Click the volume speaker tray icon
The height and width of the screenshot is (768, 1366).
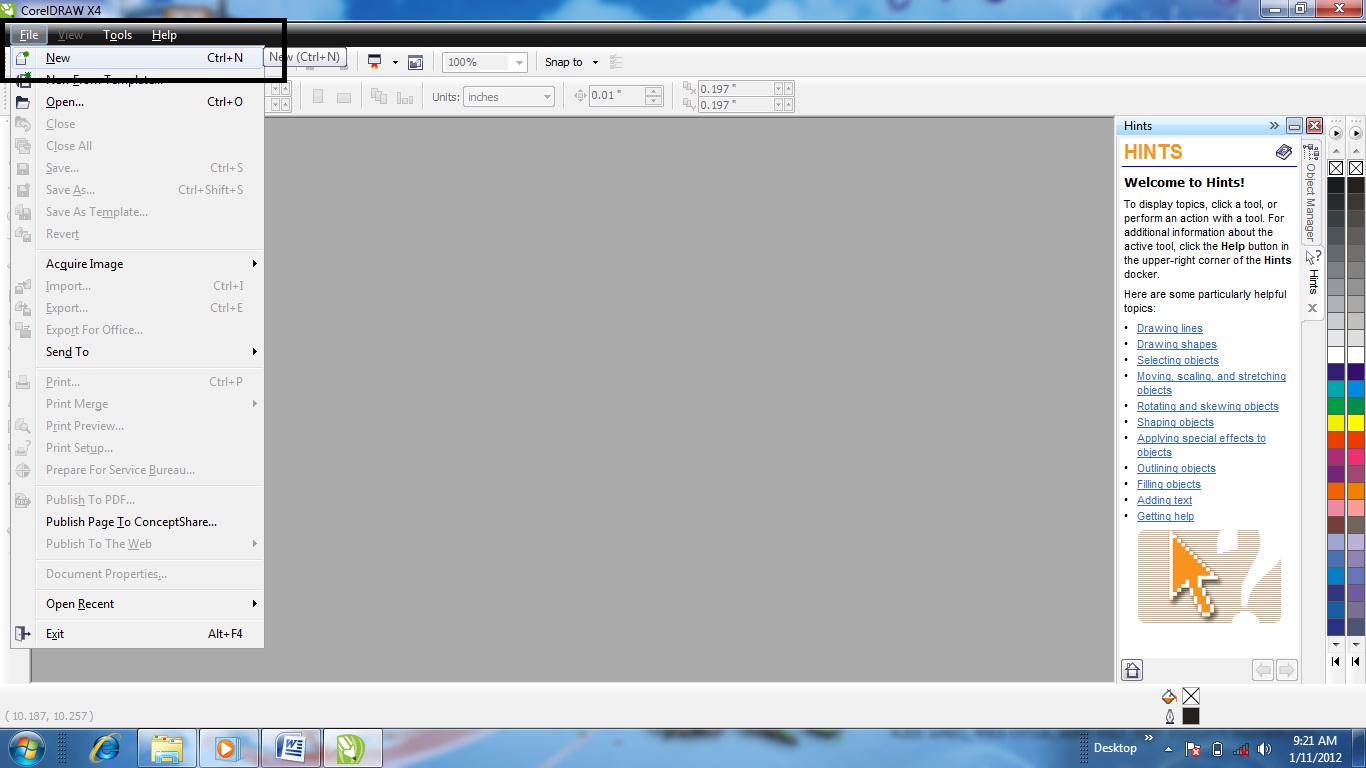coord(1265,748)
